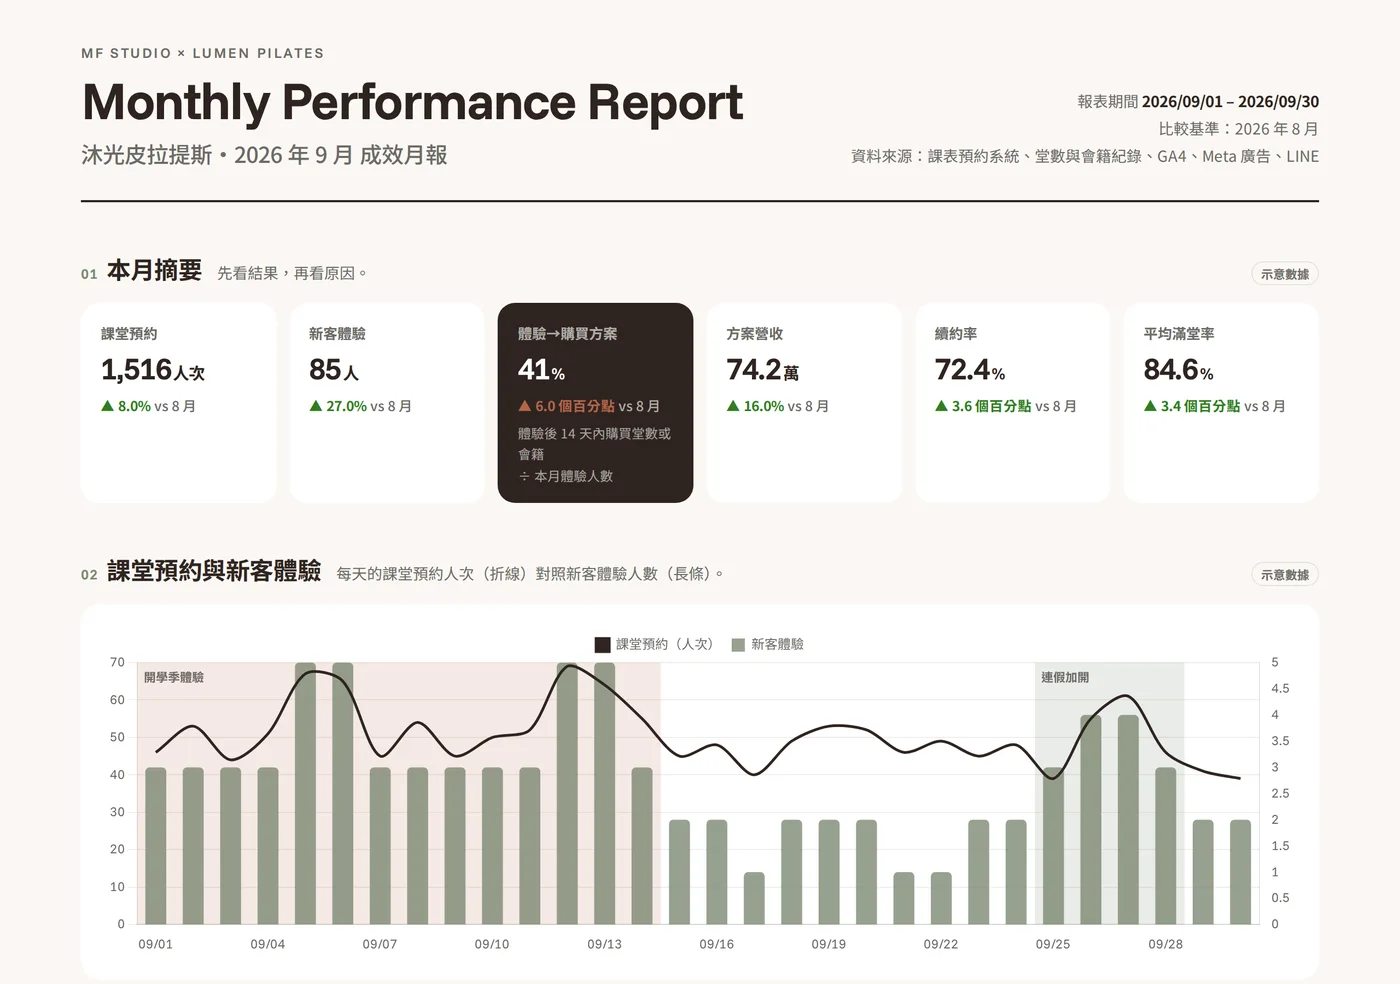
Task: Click the Monthly Performance Report title
Action: click(x=412, y=102)
